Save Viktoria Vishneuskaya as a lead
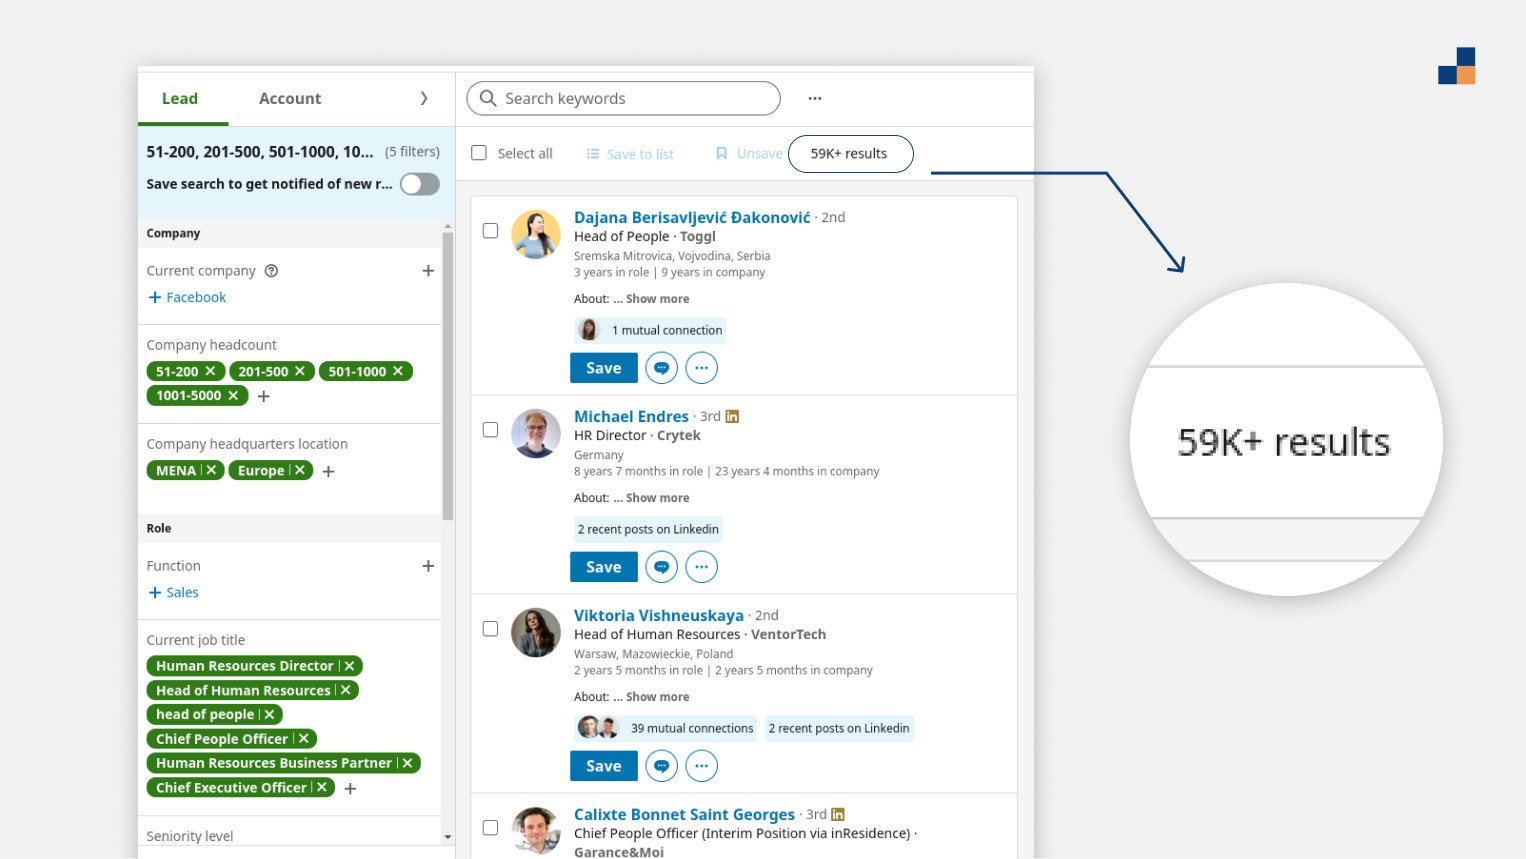 pos(603,766)
